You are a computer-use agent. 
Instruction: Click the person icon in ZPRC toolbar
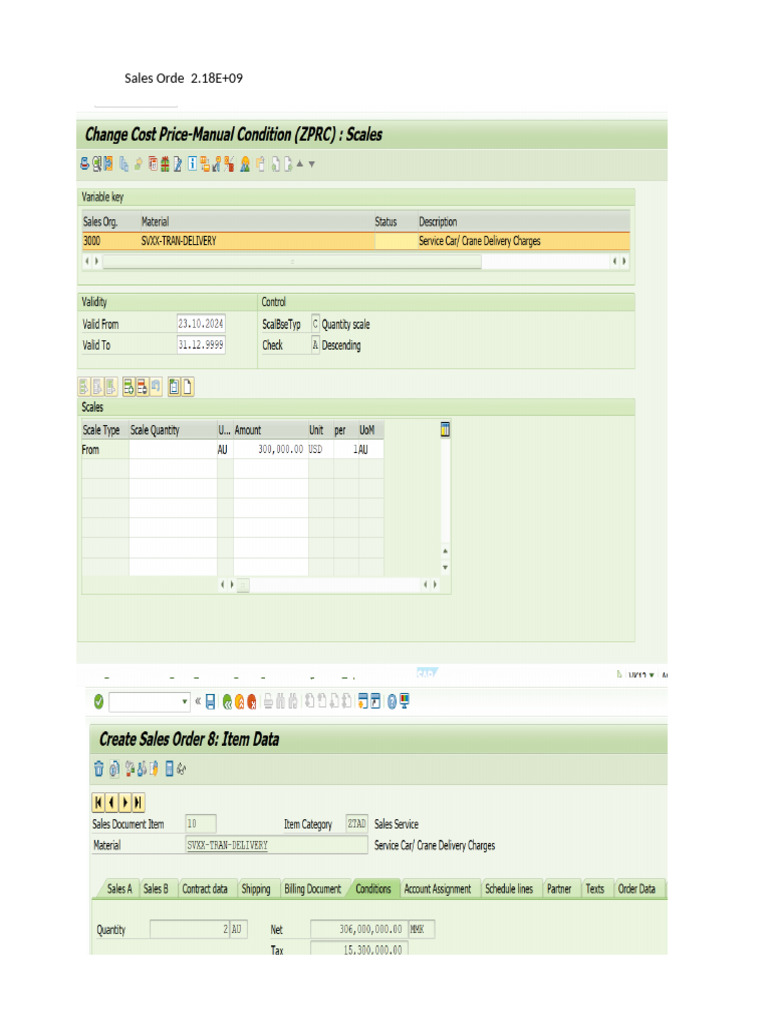click(x=245, y=164)
